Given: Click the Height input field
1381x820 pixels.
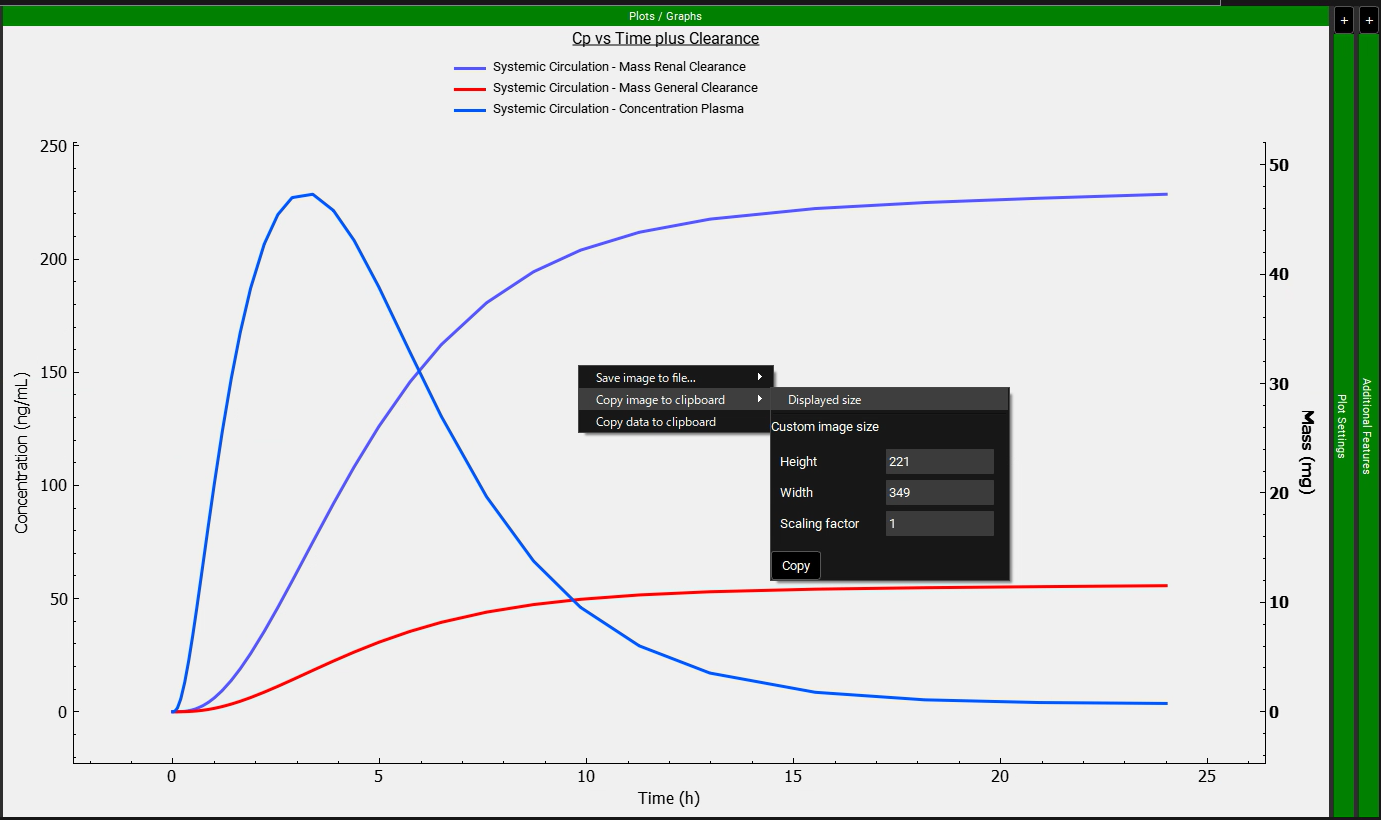Looking at the screenshot, I should [939, 462].
